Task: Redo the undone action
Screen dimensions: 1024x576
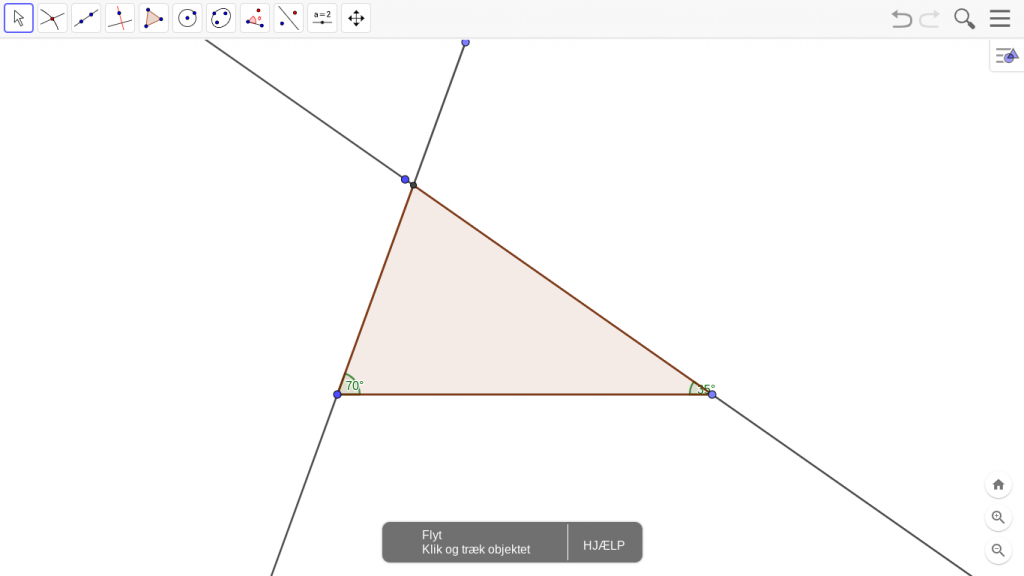Action: [x=929, y=18]
